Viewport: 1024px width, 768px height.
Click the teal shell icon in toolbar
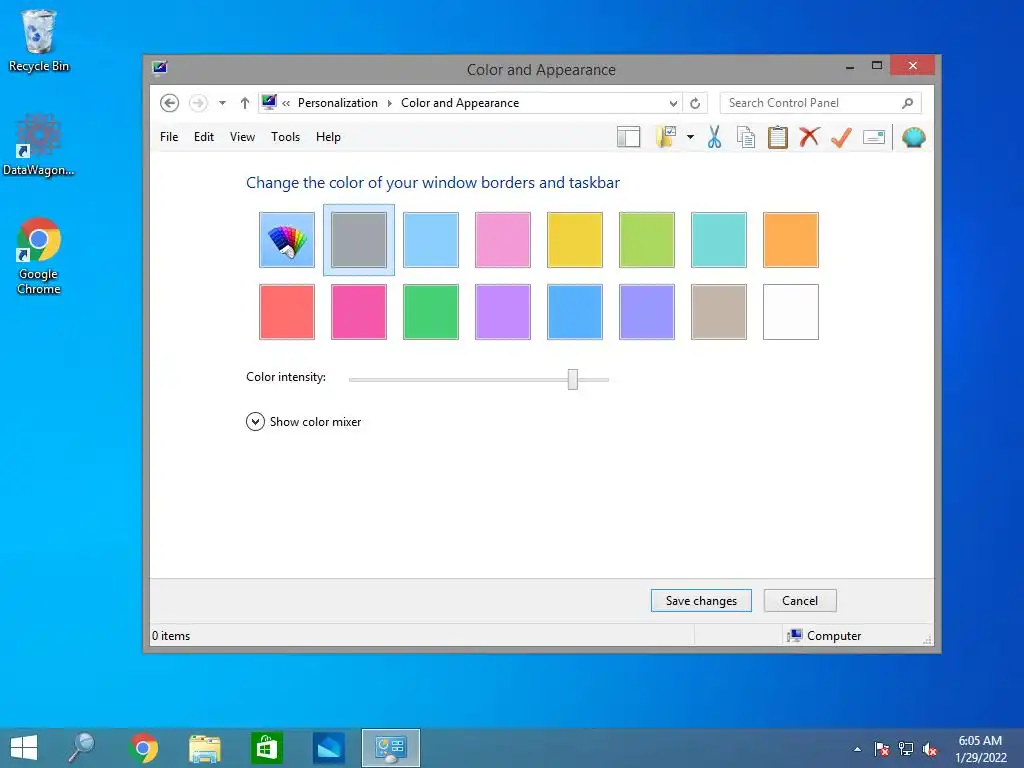point(914,137)
